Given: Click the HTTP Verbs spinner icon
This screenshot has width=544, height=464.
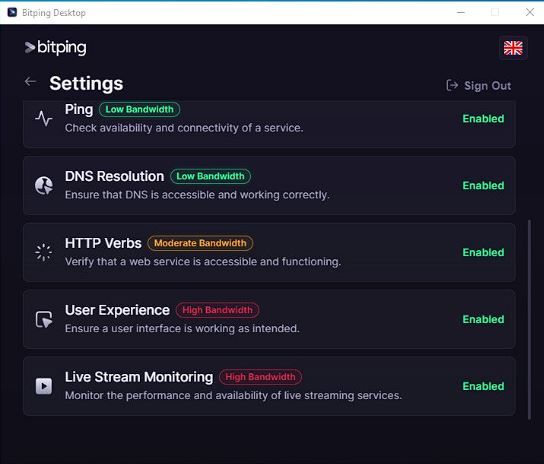Looking at the screenshot, I should 44,252.
